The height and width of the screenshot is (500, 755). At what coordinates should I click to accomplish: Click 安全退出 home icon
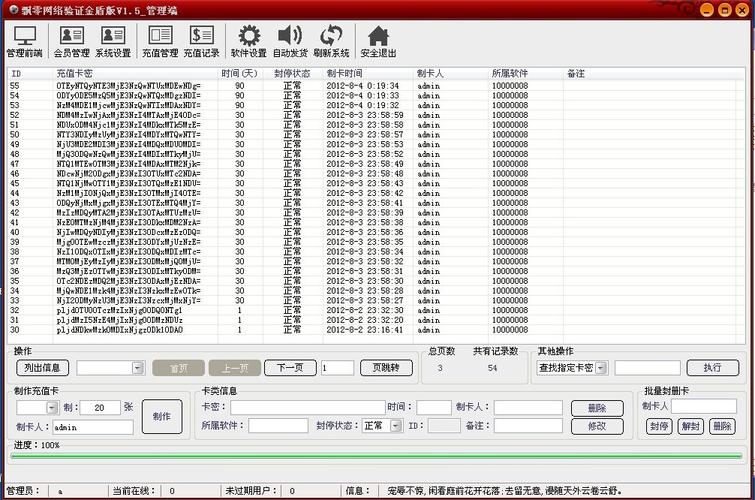click(x=378, y=40)
